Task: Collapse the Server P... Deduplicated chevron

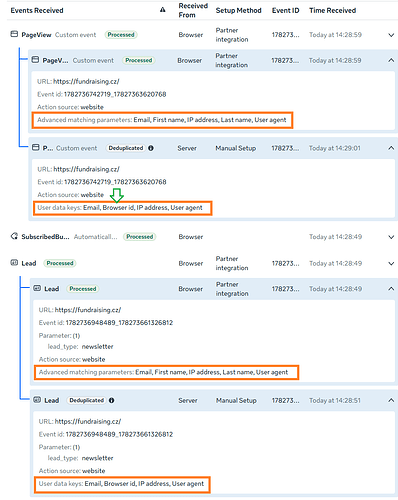Action: click(x=391, y=148)
